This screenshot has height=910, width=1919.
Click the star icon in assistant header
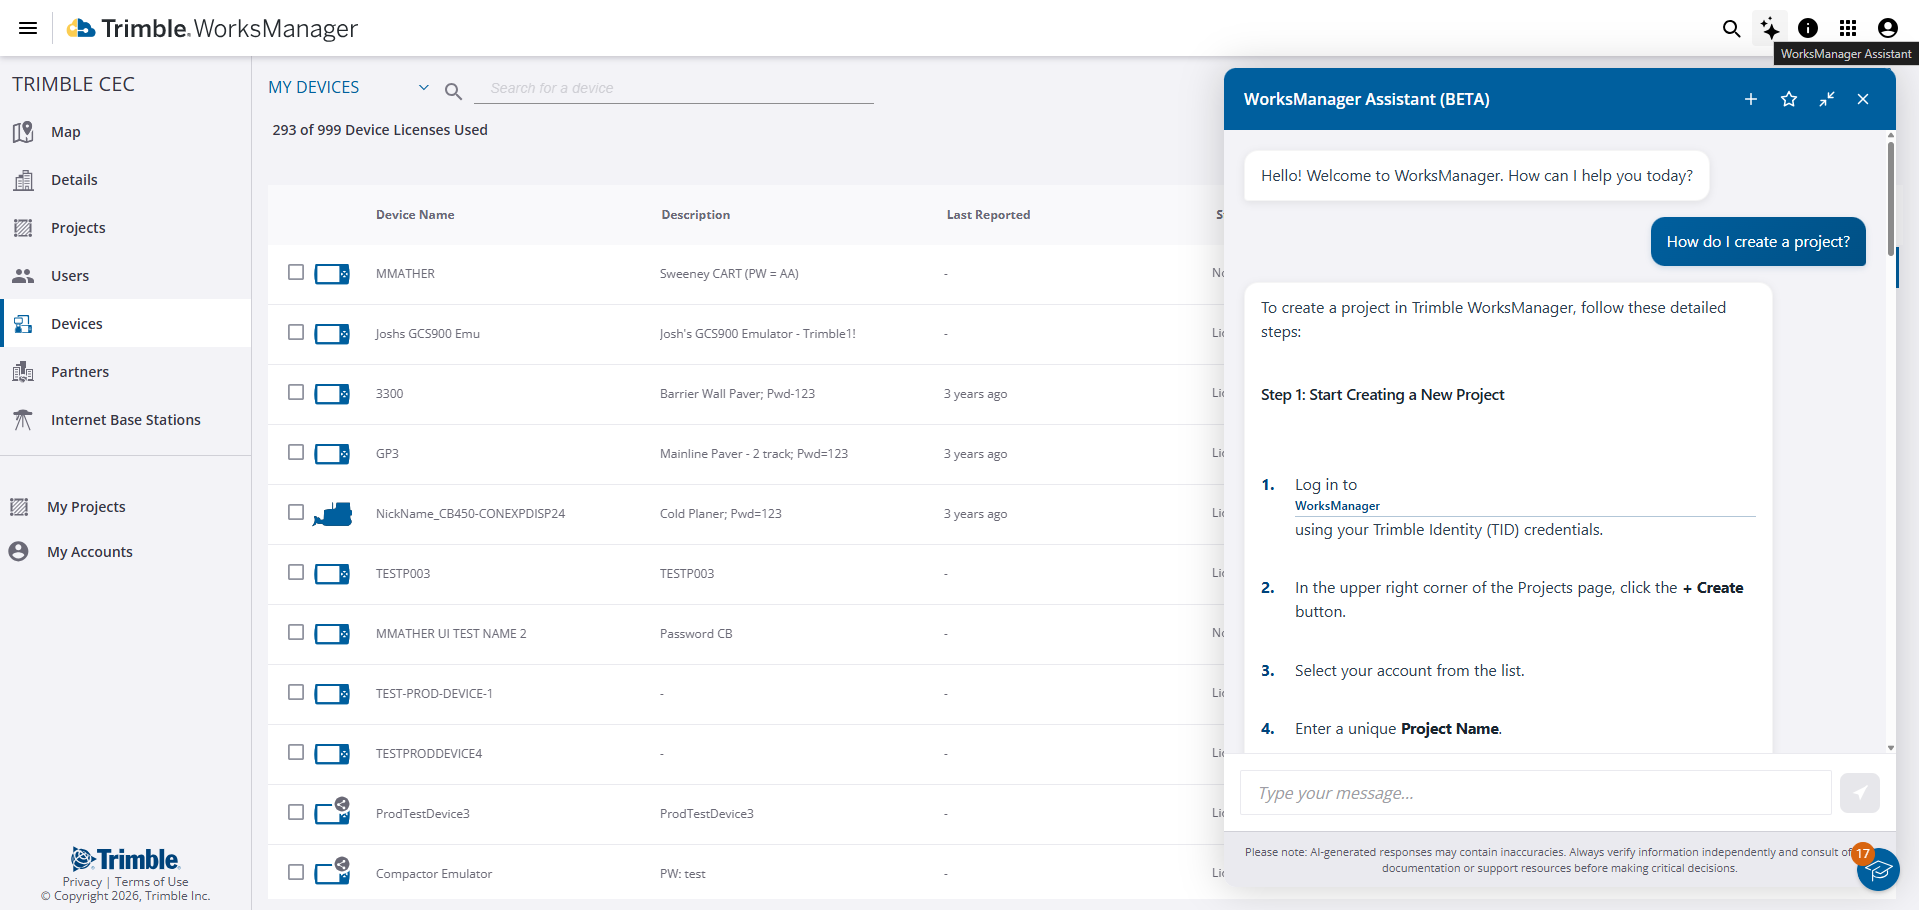pyautogui.click(x=1789, y=99)
